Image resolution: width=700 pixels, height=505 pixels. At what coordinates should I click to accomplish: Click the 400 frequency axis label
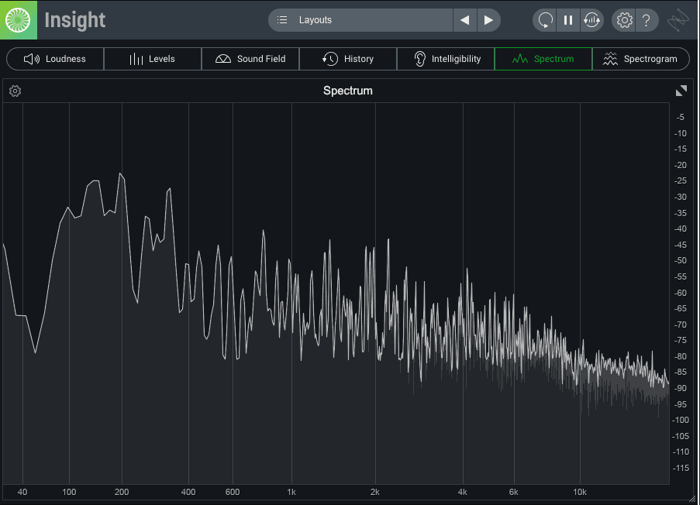[188, 492]
